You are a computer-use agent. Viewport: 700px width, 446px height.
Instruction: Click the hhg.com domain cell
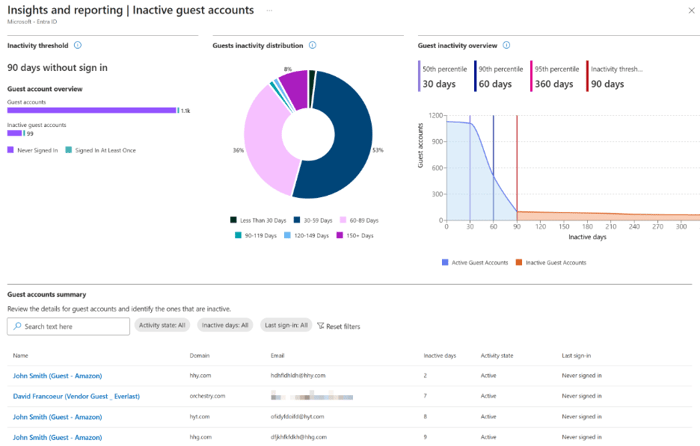[x=200, y=437]
